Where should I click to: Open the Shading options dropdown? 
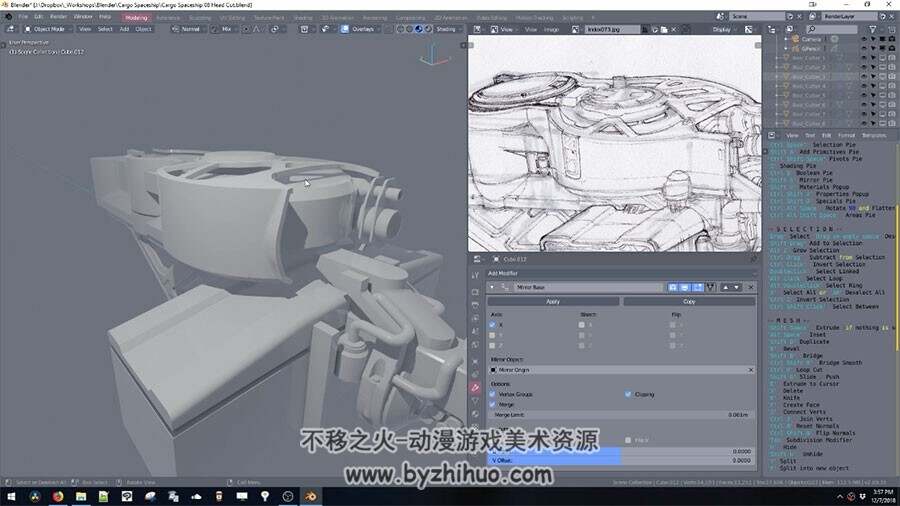[x=449, y=29]
